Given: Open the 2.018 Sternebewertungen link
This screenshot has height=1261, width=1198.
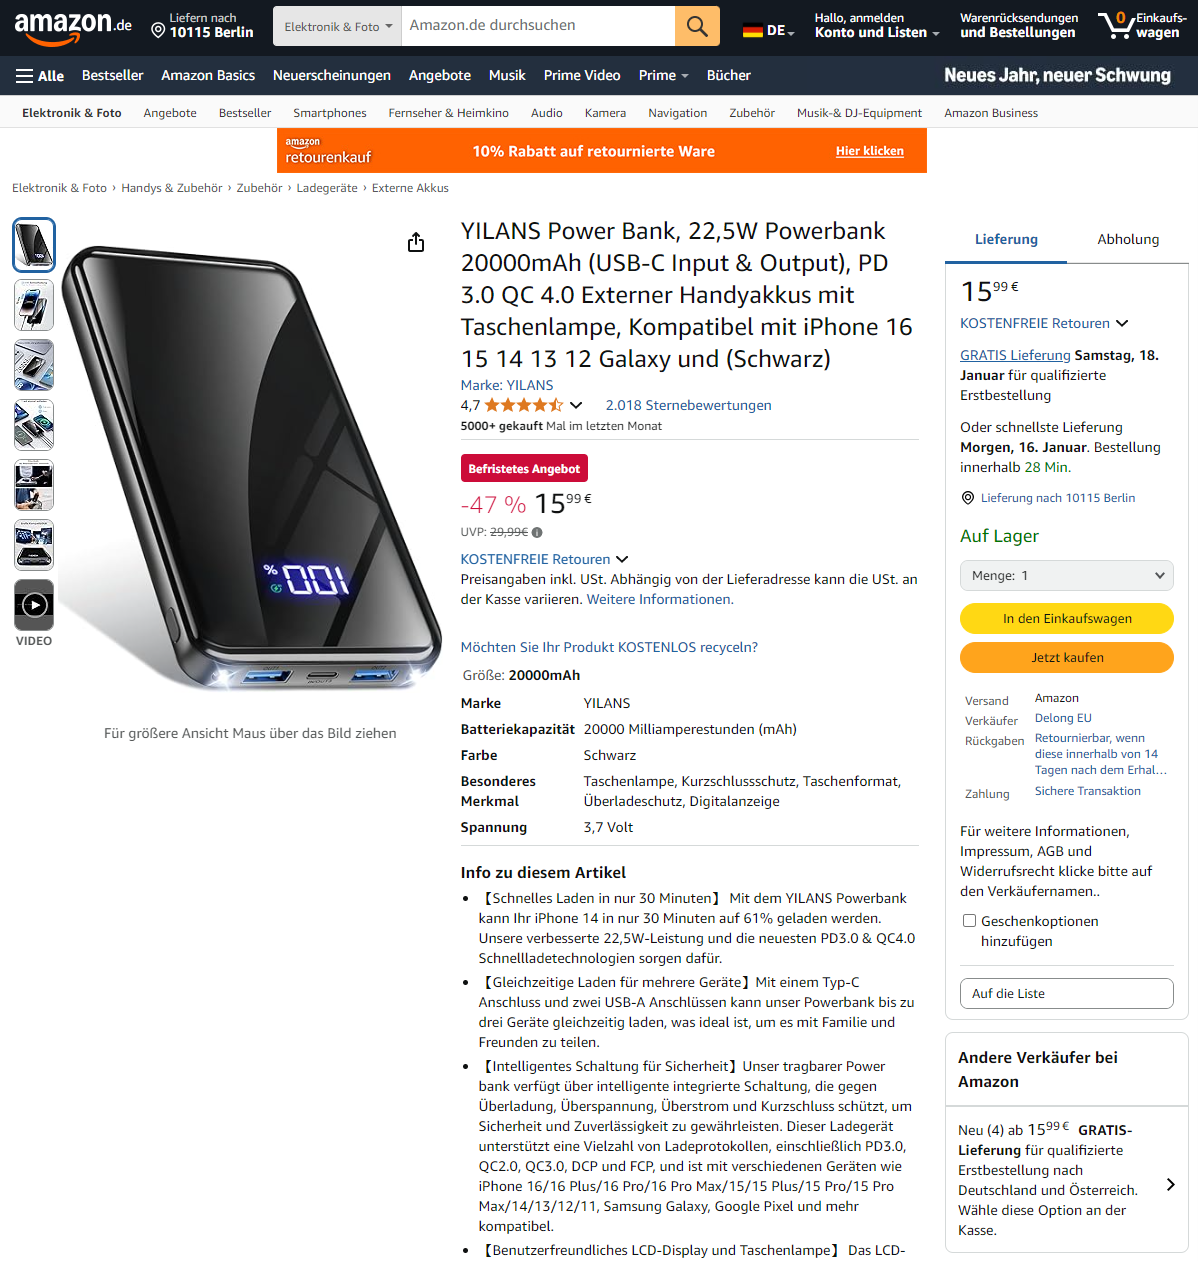Looking at the screenshot, I should 688,406.
